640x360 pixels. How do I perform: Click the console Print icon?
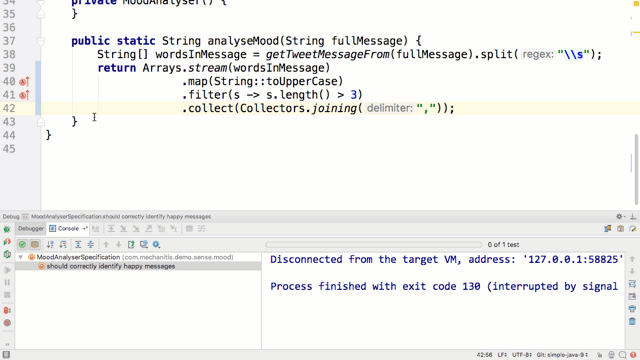click(x=632, y=309)
